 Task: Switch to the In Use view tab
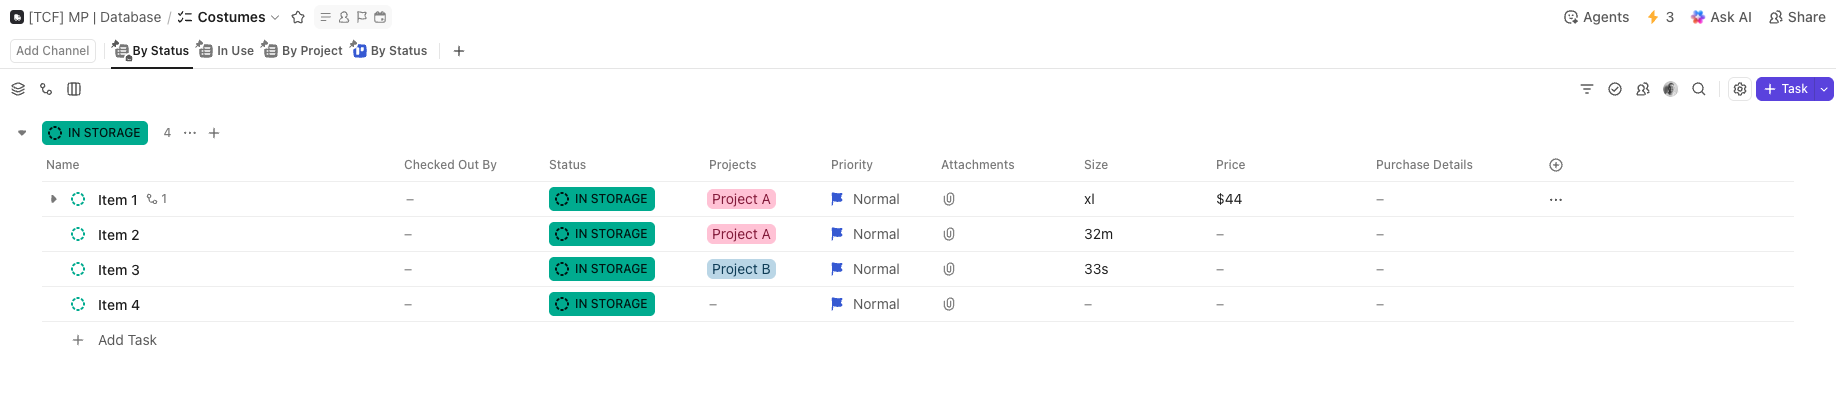click(226, 50)
